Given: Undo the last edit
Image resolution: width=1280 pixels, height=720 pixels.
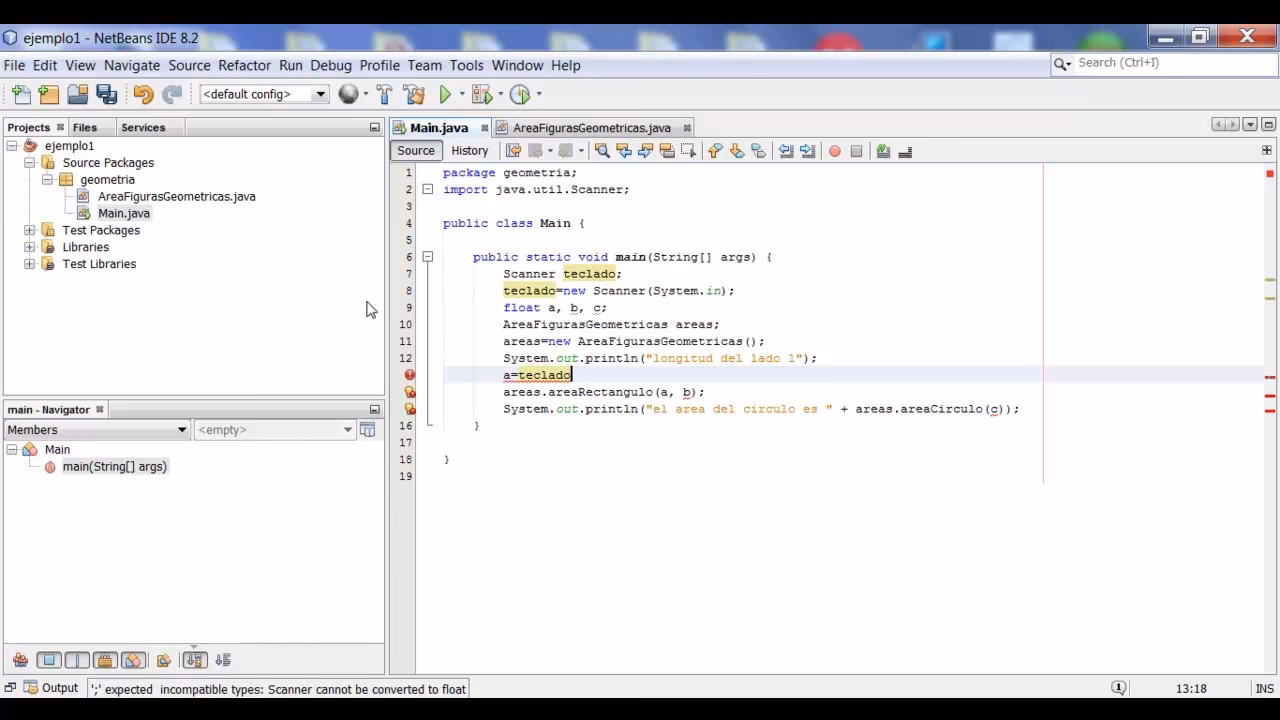Looking at the screenshot, I should [140, 93].
